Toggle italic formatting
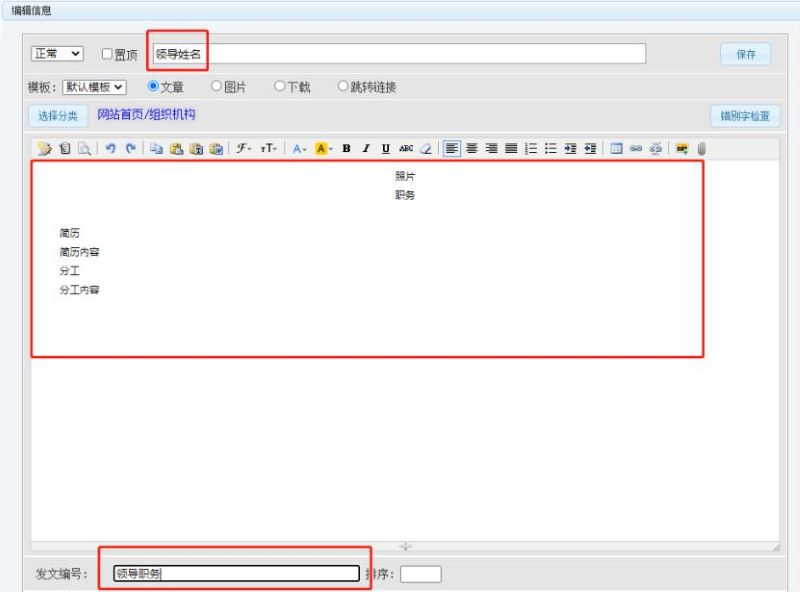 point(366,148)
